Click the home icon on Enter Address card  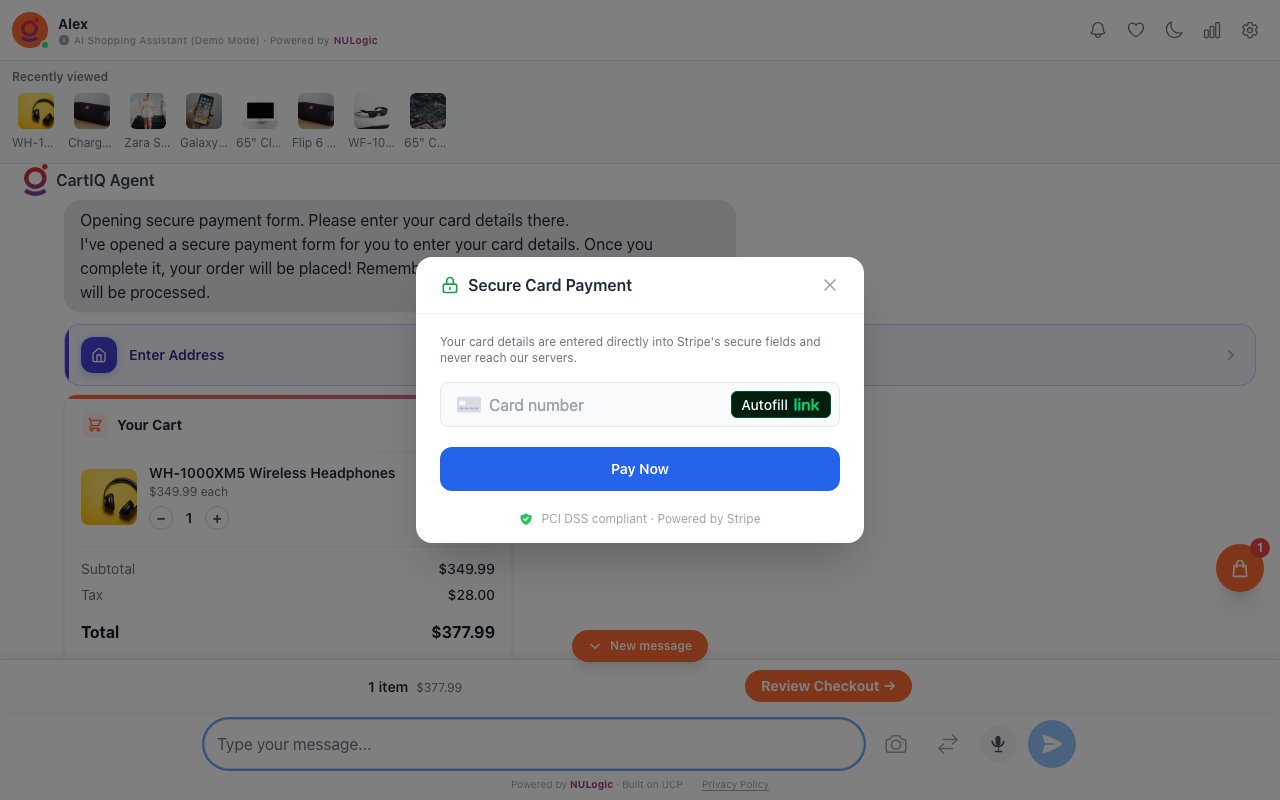pos(98,354)
